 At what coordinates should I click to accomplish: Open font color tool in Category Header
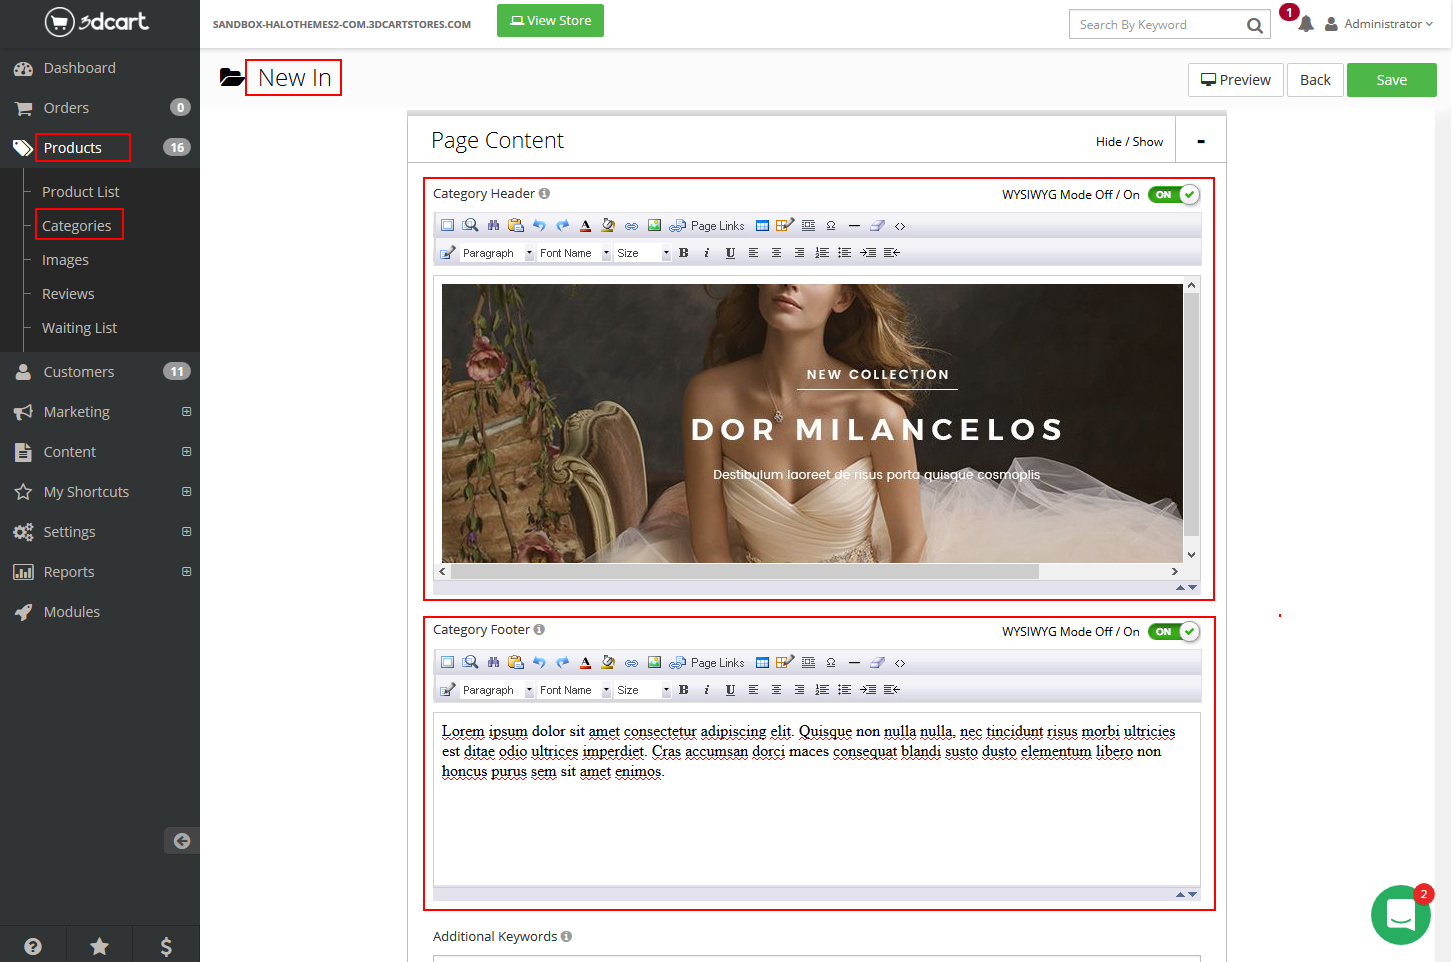585,226
